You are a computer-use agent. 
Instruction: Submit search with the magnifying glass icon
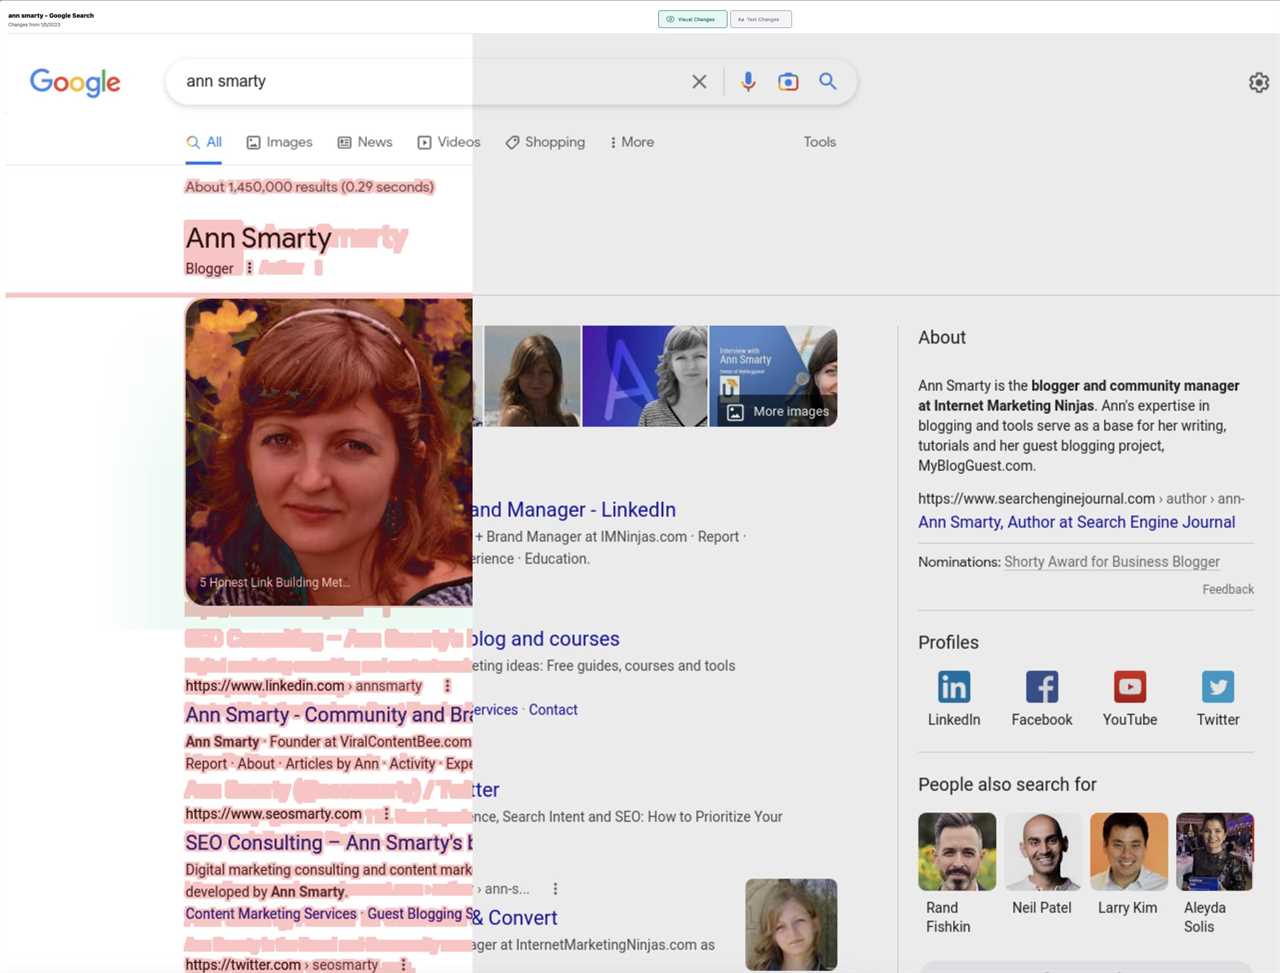click(x=828, y=81)
